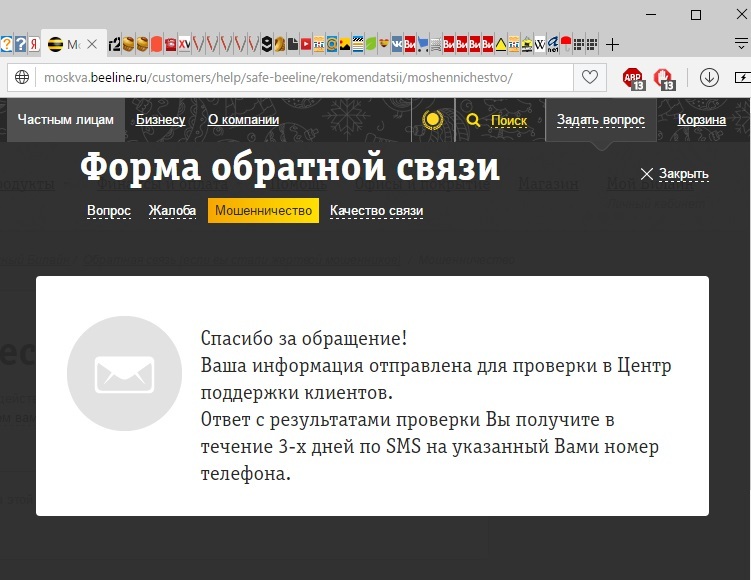Go to the Бизнесу section
The image size is (751, 580).
[x=160, y=120]
